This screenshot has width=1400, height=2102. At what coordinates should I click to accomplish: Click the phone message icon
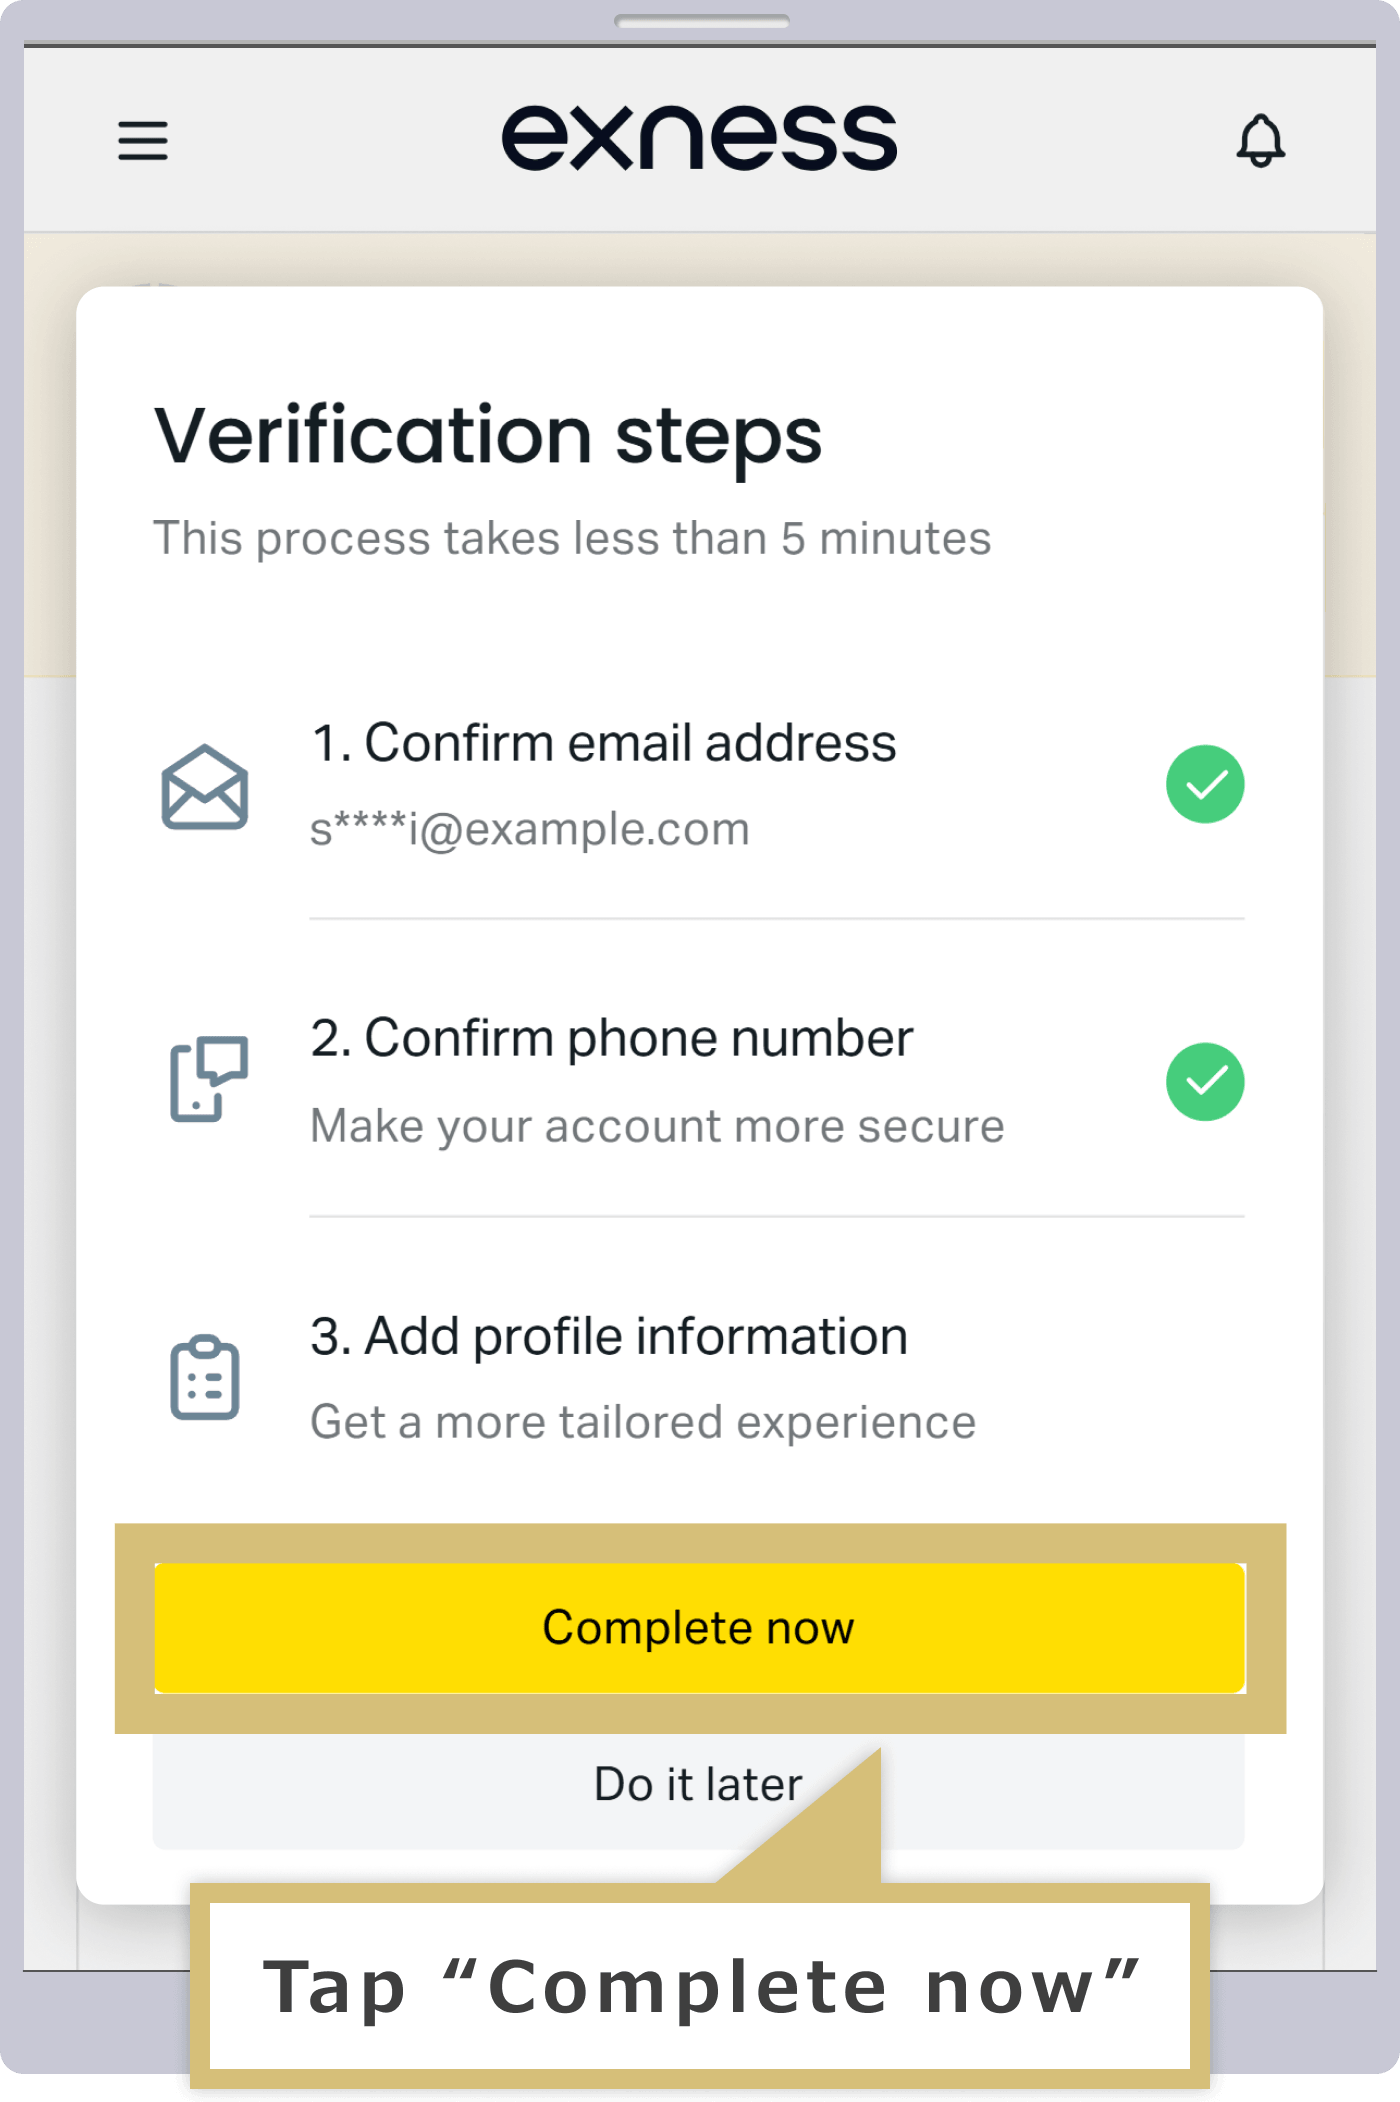(209, 1079)
